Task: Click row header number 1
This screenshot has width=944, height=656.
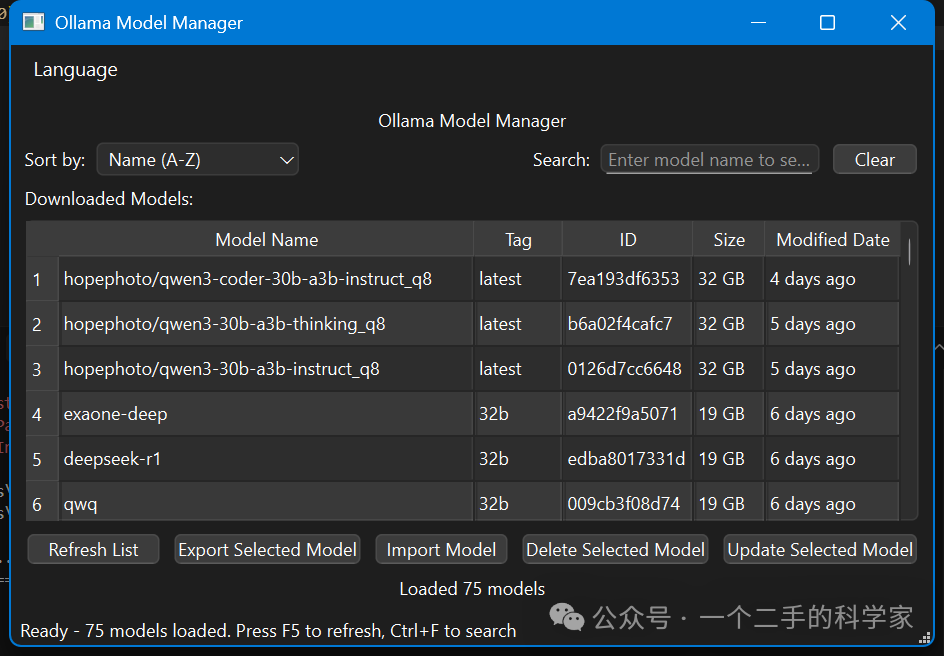Action: pos(42,279)
